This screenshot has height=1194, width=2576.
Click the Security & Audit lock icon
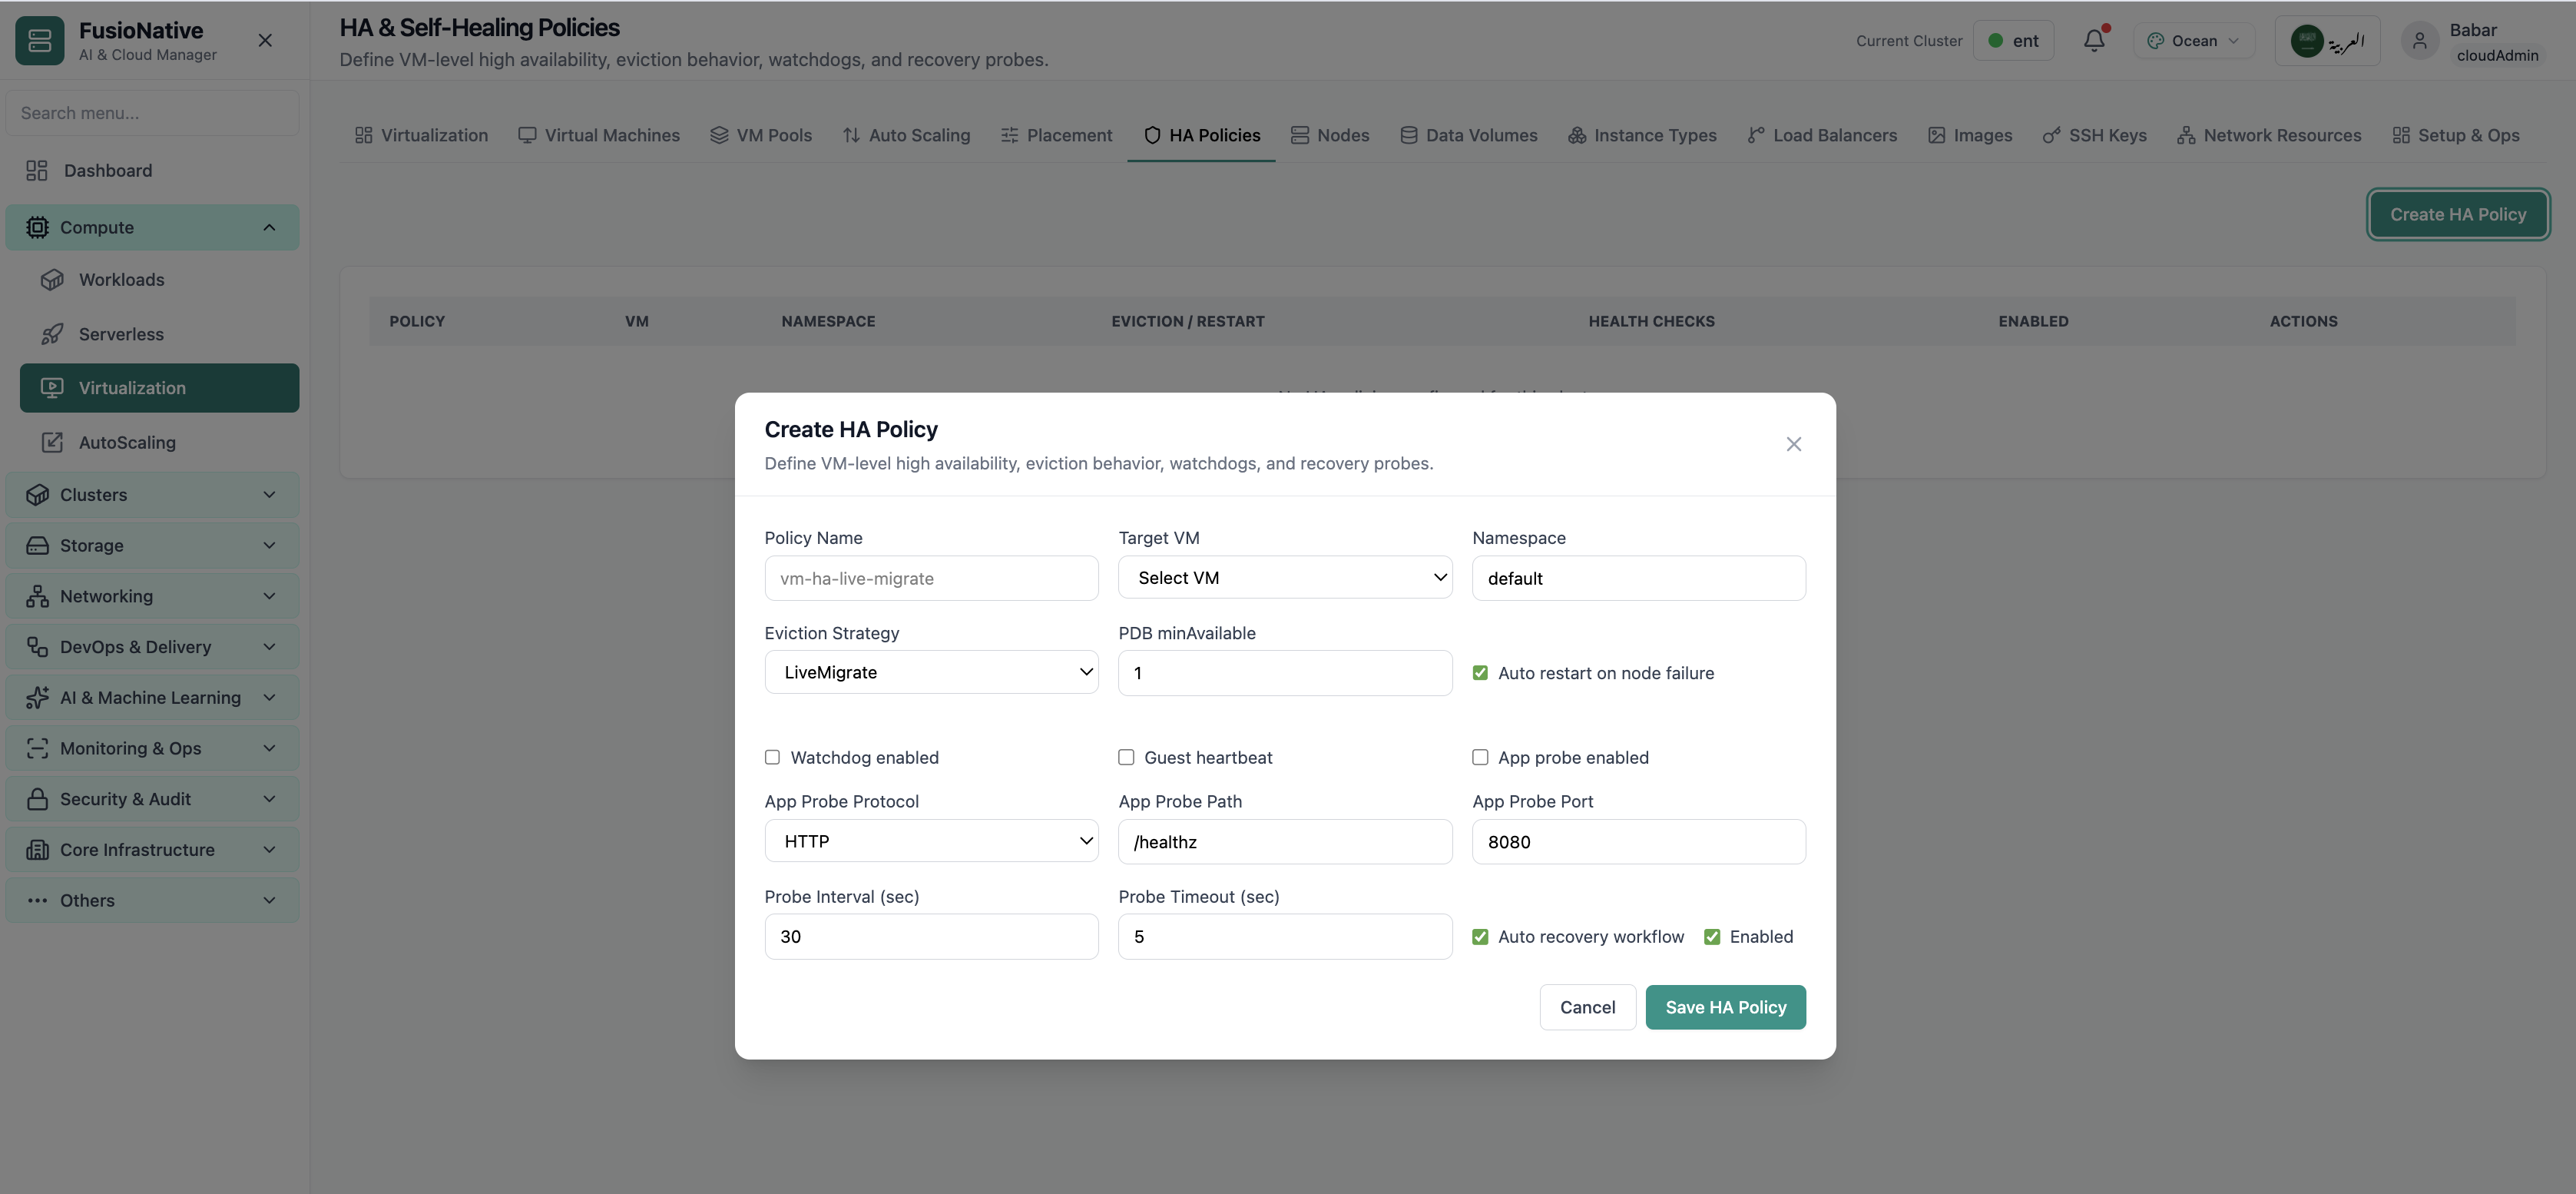point(37,799)
